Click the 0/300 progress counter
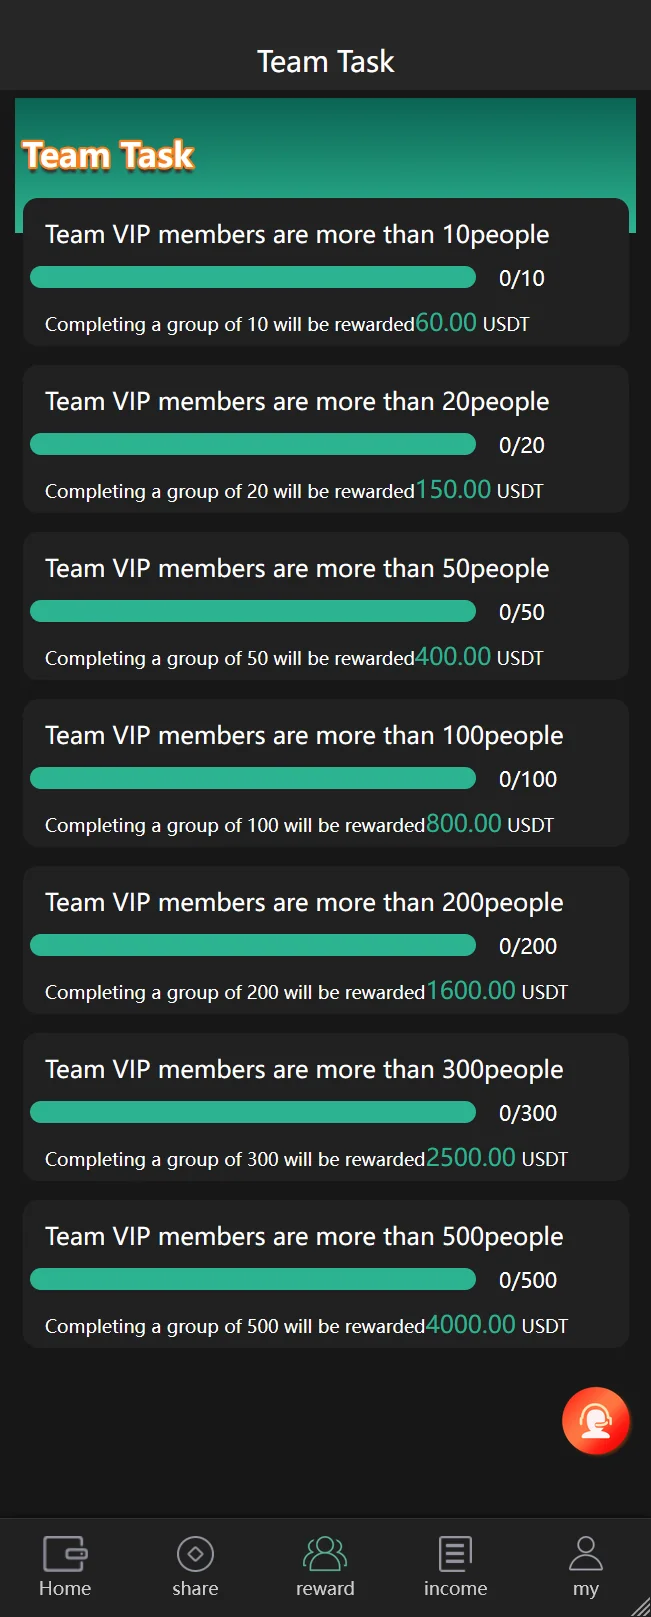Screen dimensions: 651x1617 [x=528, y=1113]
